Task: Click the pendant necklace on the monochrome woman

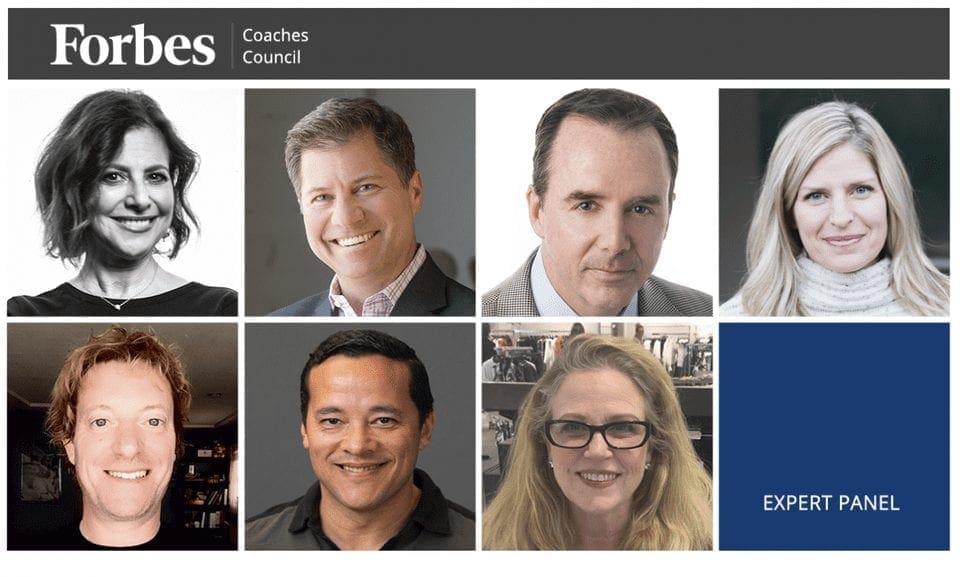Action: [116, 301]
